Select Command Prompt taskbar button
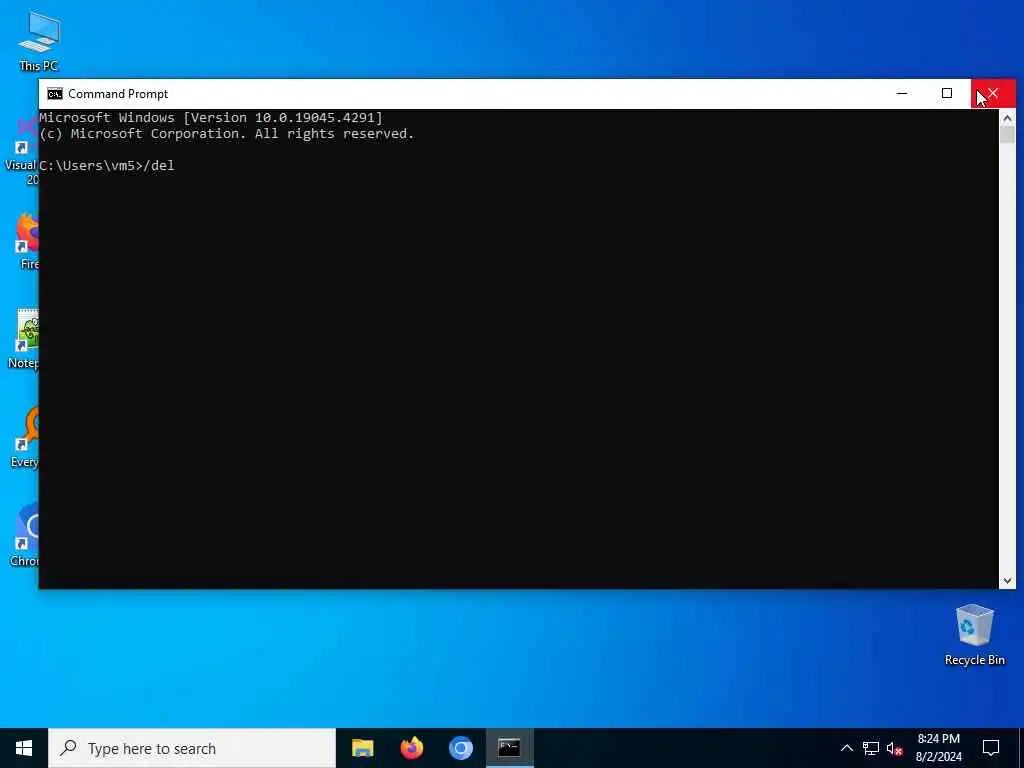The height and width of the screenshot is (768, 1024). pyautogui.click(x=509, y=748)
